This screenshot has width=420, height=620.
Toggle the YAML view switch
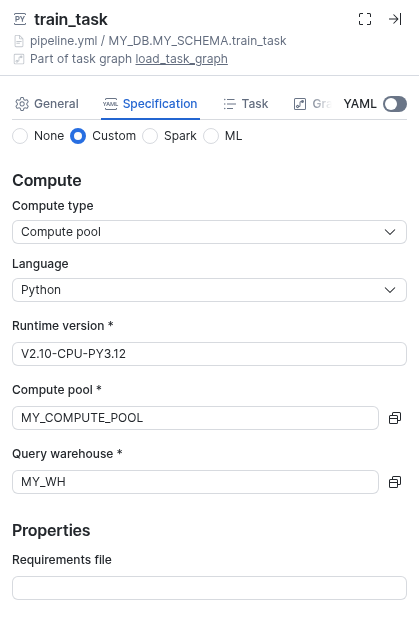[395, 104]
